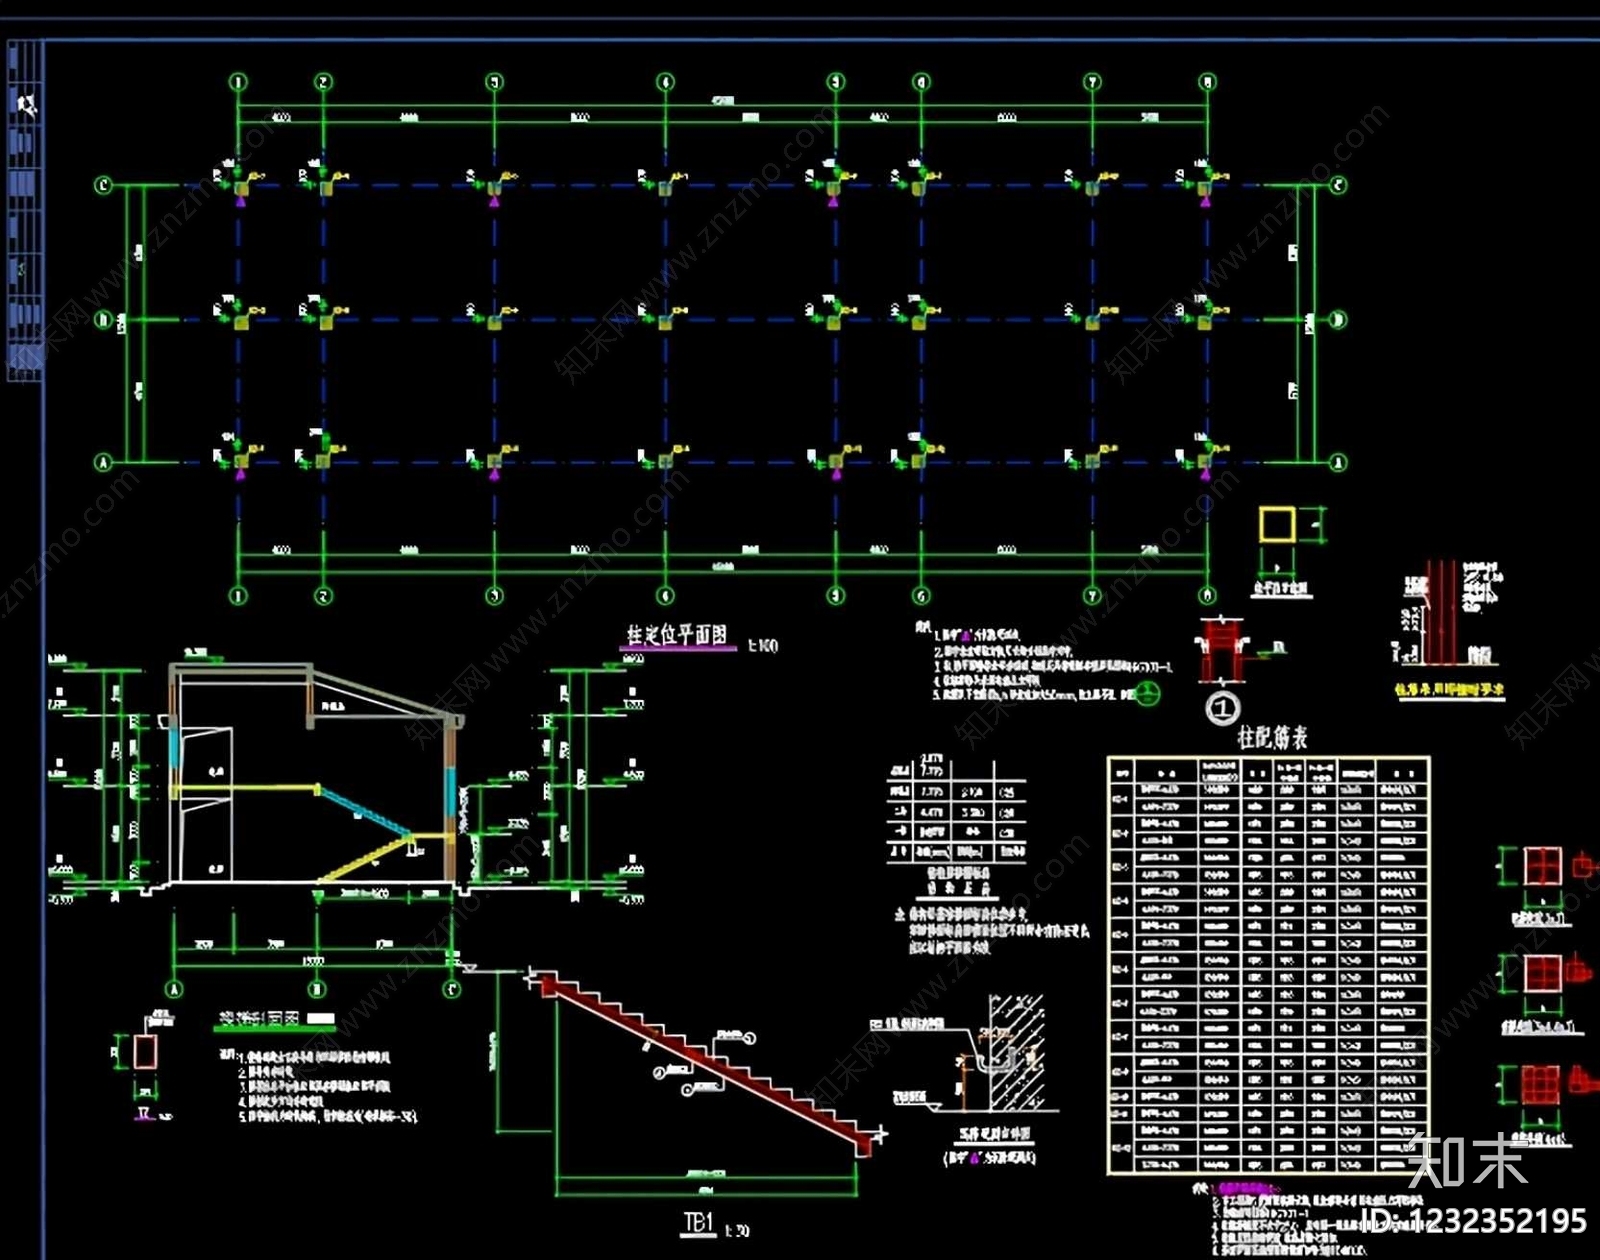Click the 柱定位平面图 drawing title
This screenshot has width=1600, height=1260.
point(677,635)
